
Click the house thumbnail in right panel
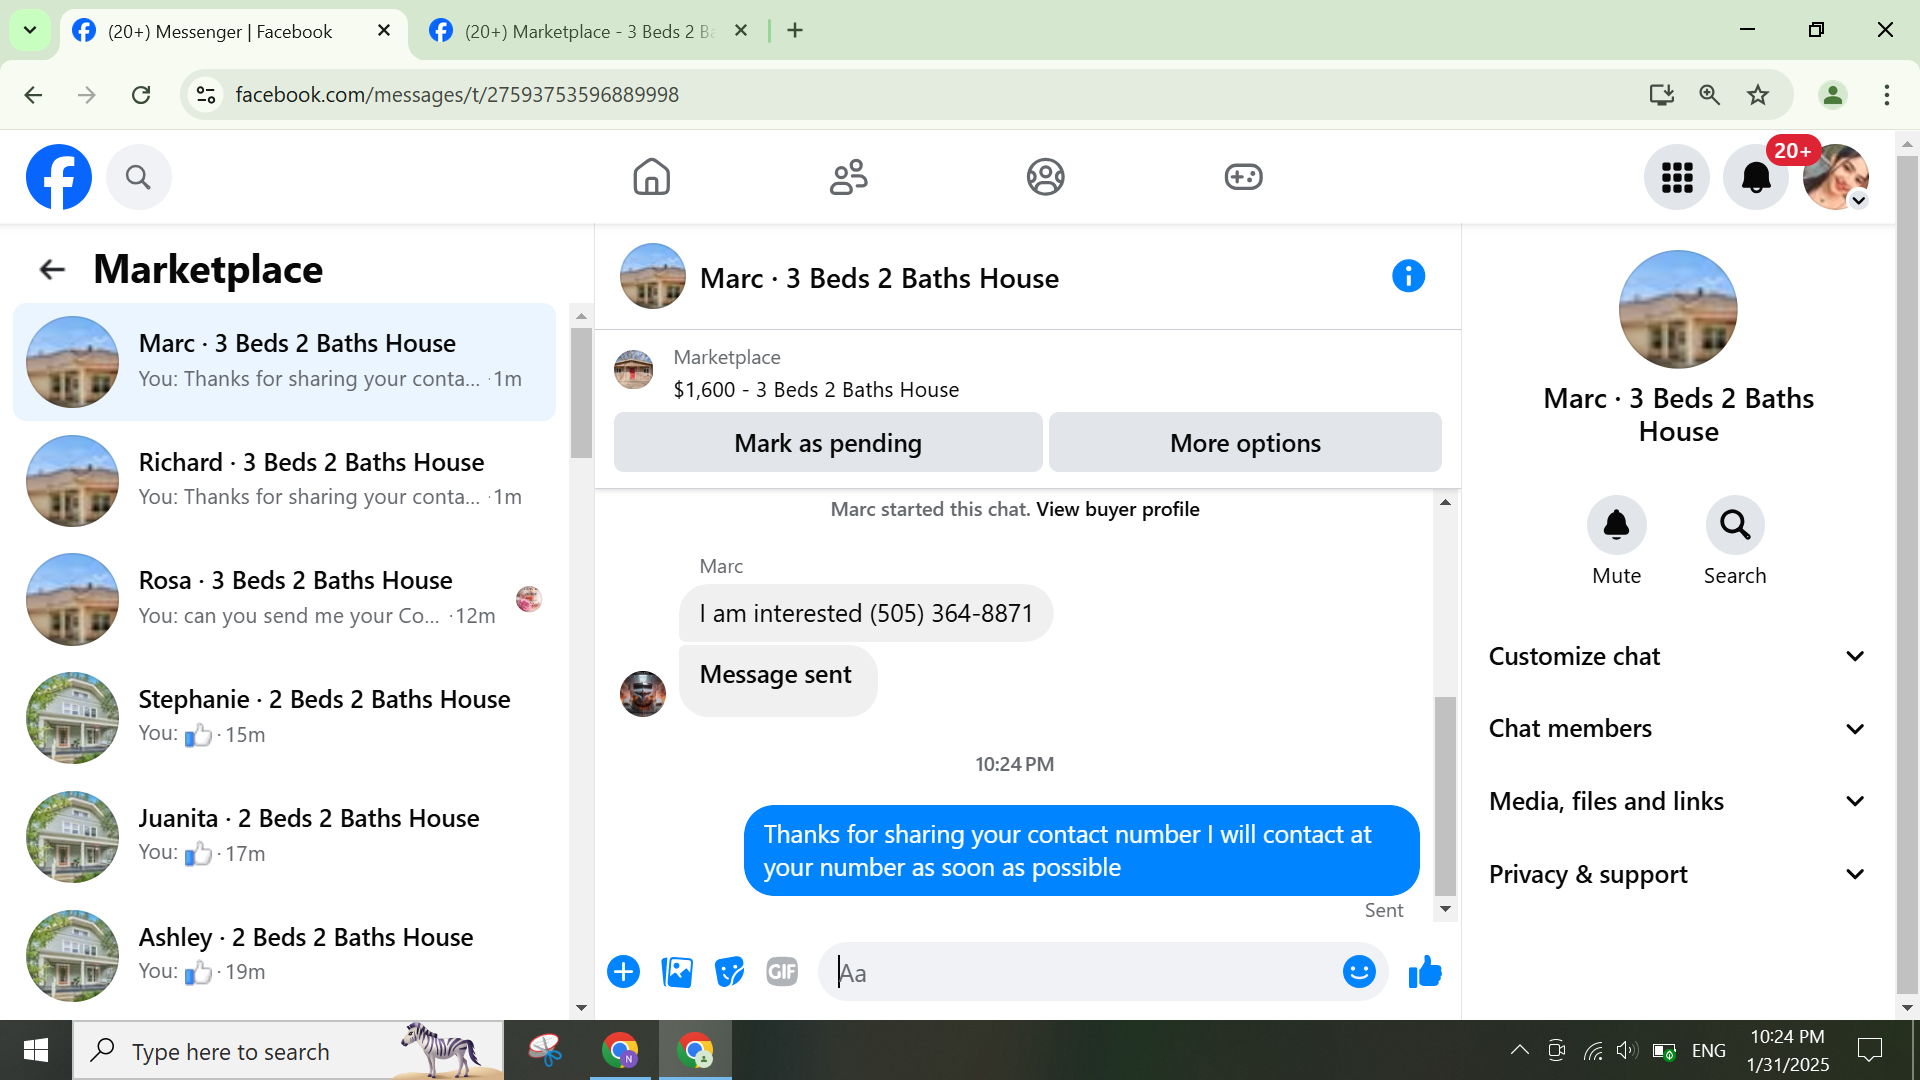point(1678,309)
